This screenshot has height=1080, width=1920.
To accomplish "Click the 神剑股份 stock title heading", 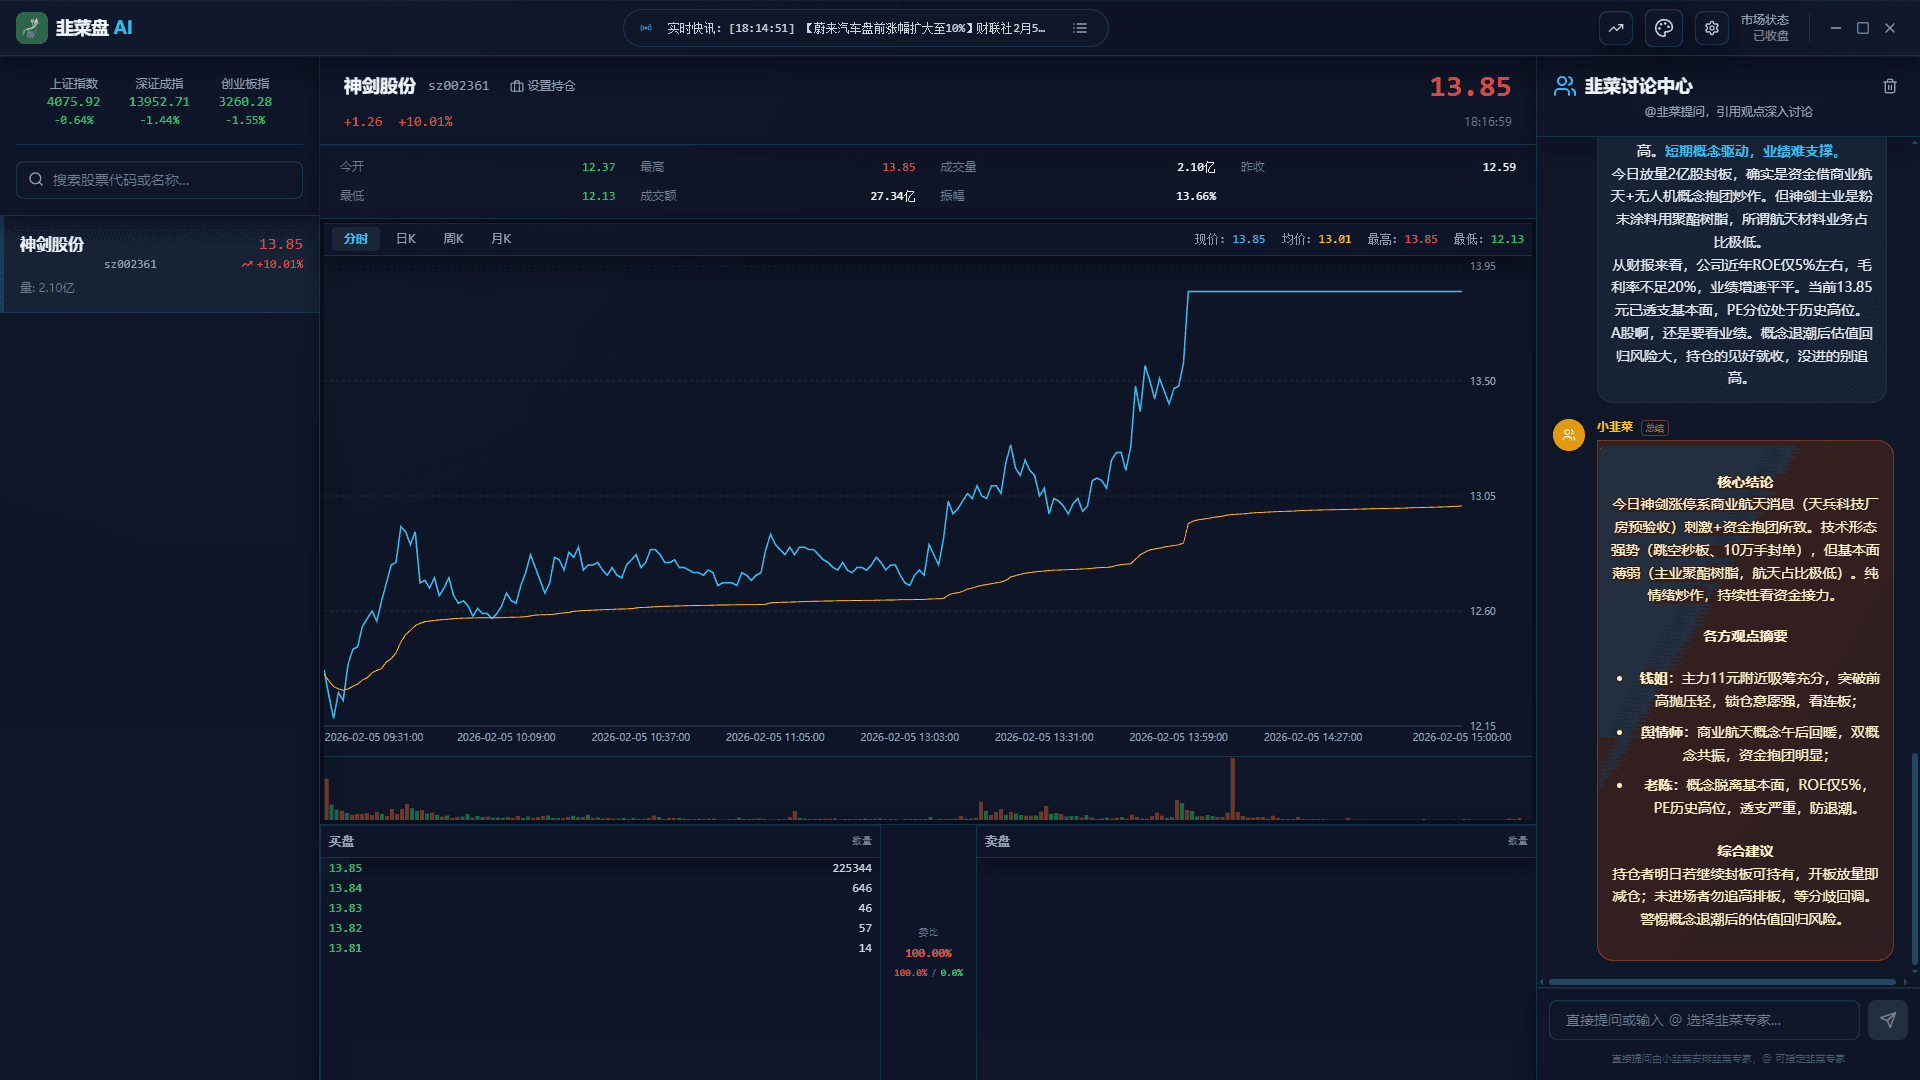I will pyautogui.click(x=380, y=86).
